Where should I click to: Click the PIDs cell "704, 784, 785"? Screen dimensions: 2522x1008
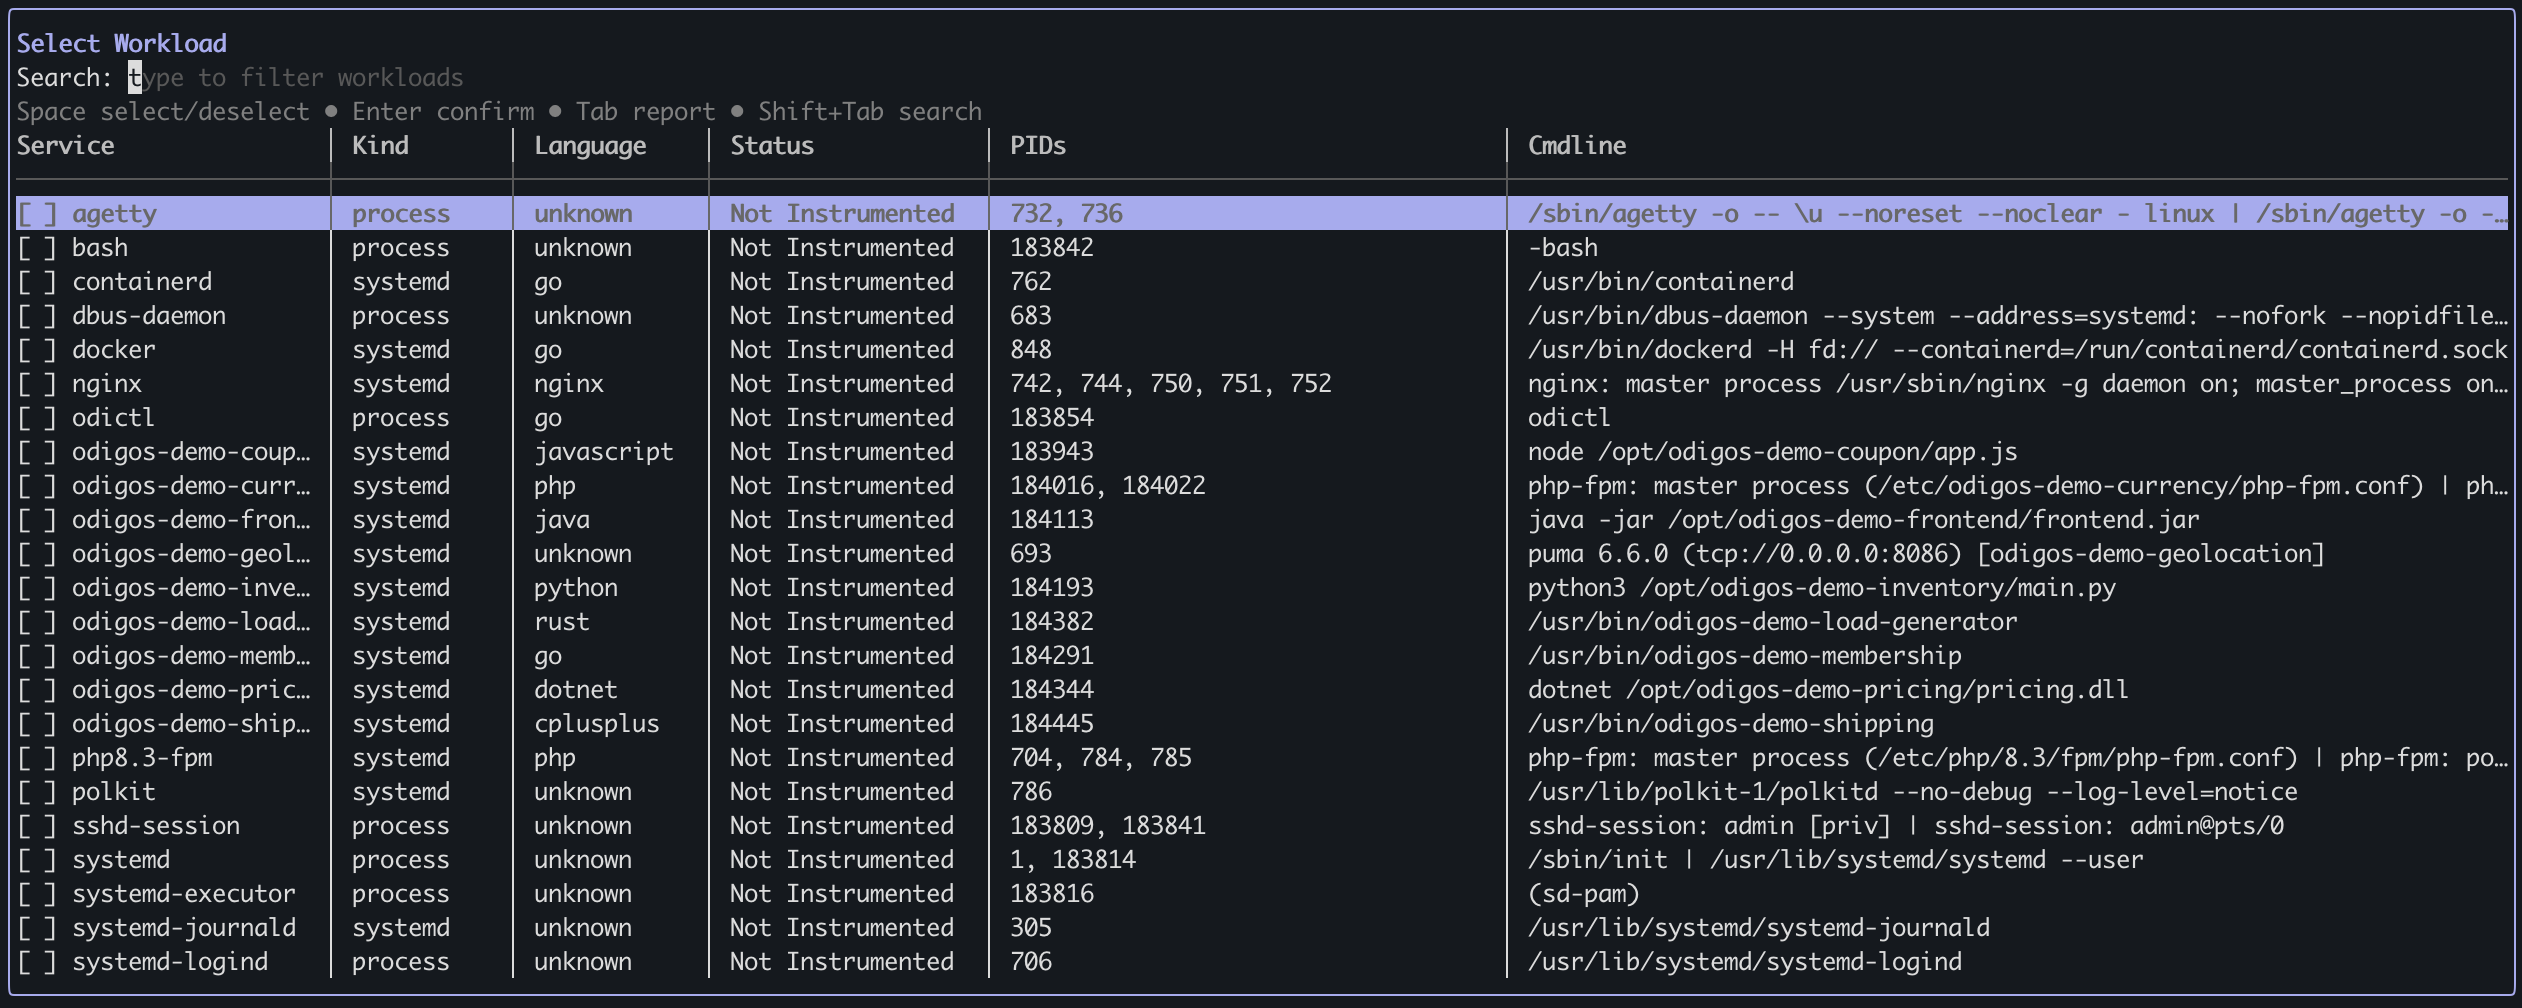(x=1101, y=757)
